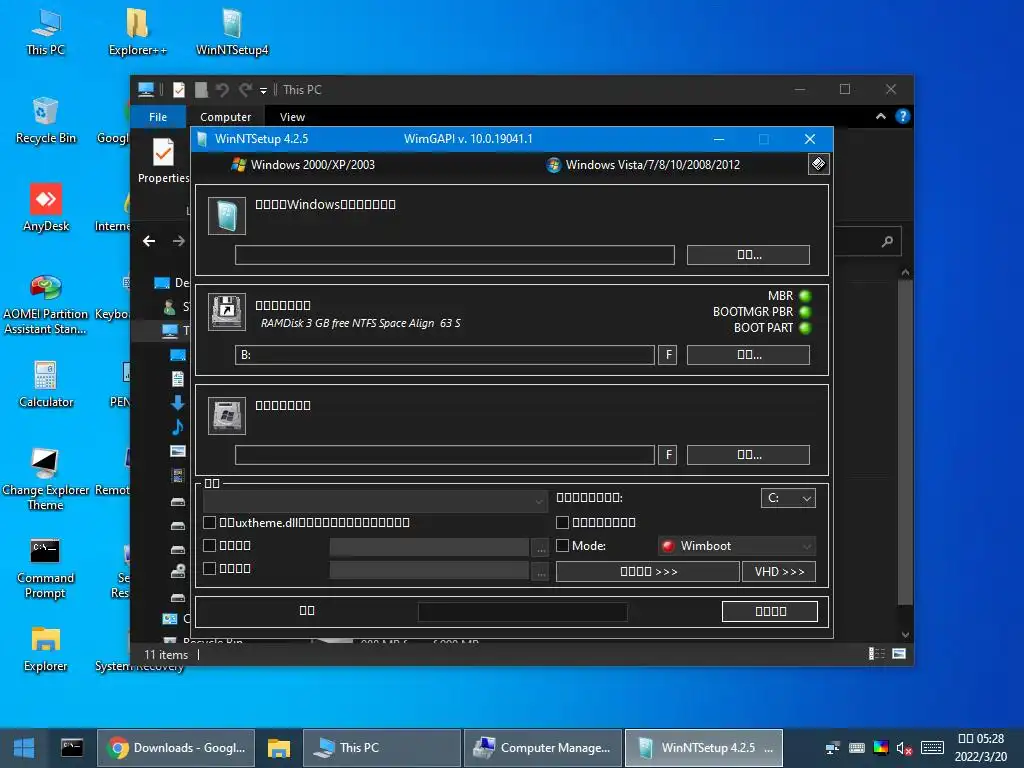The height and width of the screenshot is (768, 1024).
Task: Click tweaks >>> button left of VHD
Action: (647, 571)
